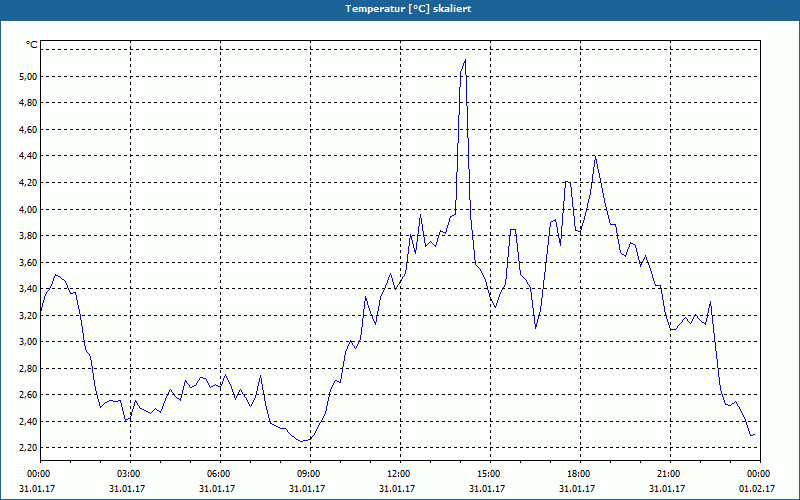Click the highest temperature peak above 5,00
This screenshot has width=800, height=500.
click(x=465, y=60)
